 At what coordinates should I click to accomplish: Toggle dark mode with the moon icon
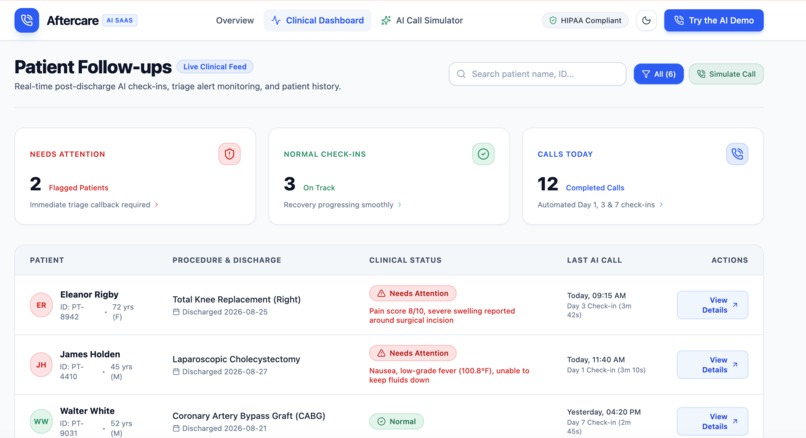[x=646, y=21]
